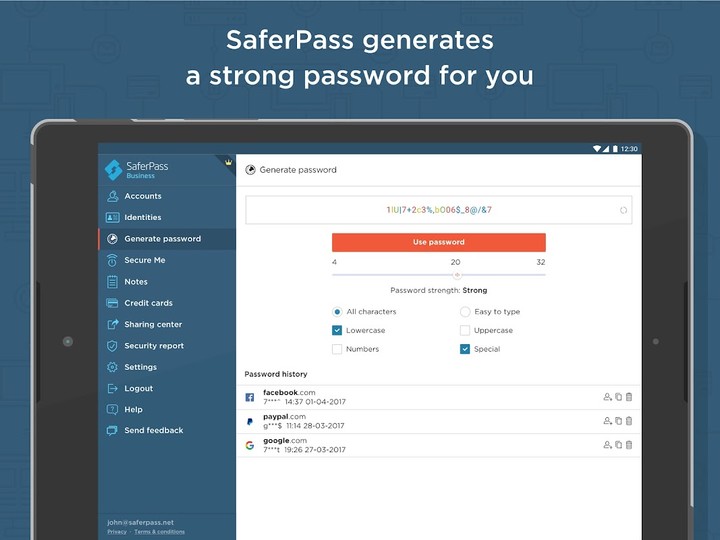Select the Easy to type option

465,312
